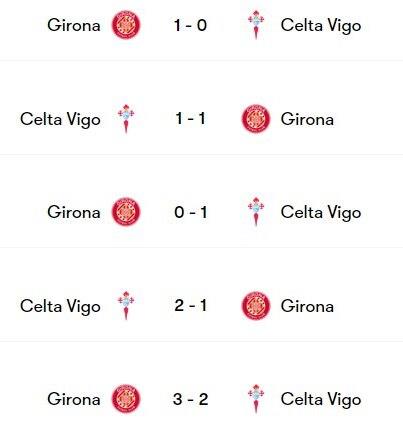Viewport: 403px width, 428px height.
Task: Click Girona crest in 2 - 1 match
Action: coord(256,306)
